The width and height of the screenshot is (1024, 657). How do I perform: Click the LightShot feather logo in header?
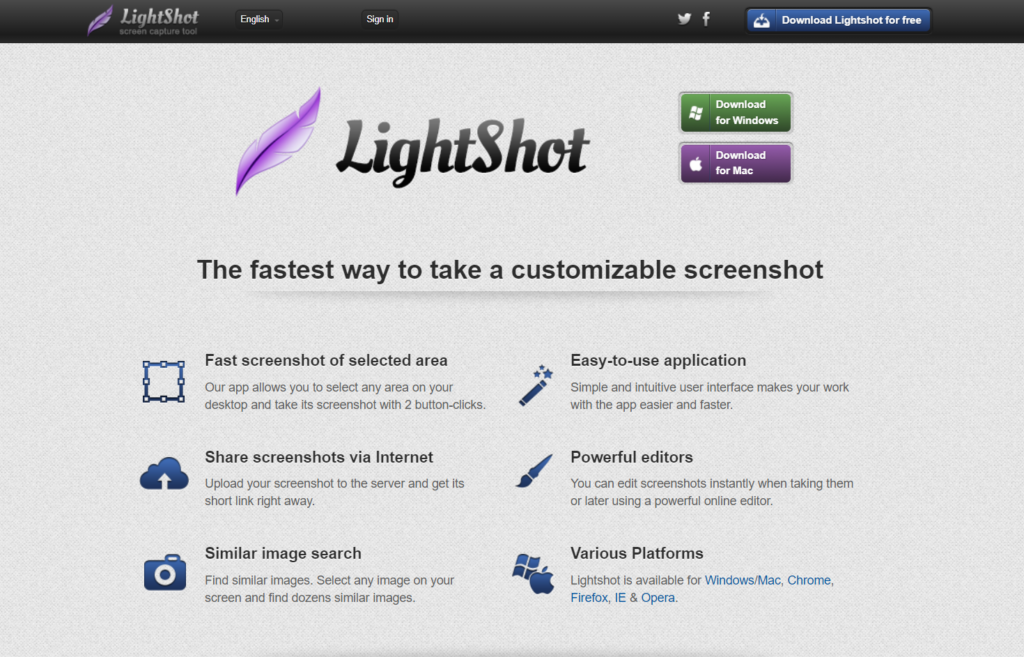[100, 20]
